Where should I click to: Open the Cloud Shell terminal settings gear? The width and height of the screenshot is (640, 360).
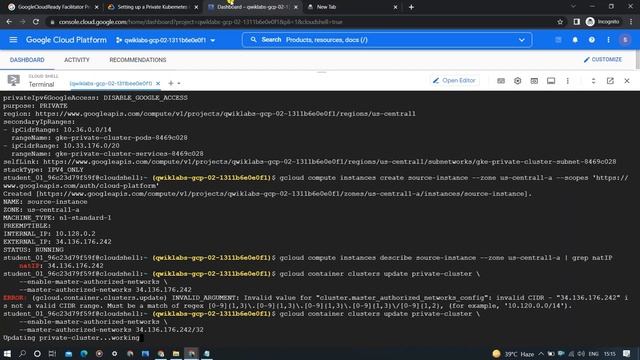[x=518, y=81]
